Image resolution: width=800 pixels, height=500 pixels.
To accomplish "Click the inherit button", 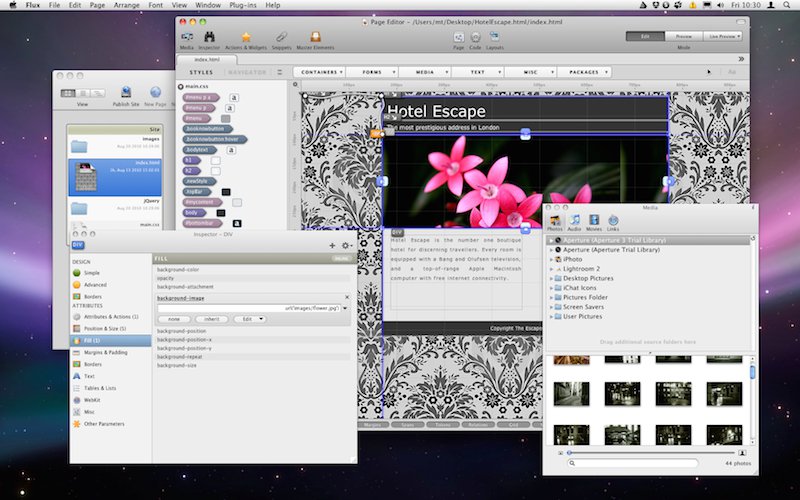I will point(213,319).
